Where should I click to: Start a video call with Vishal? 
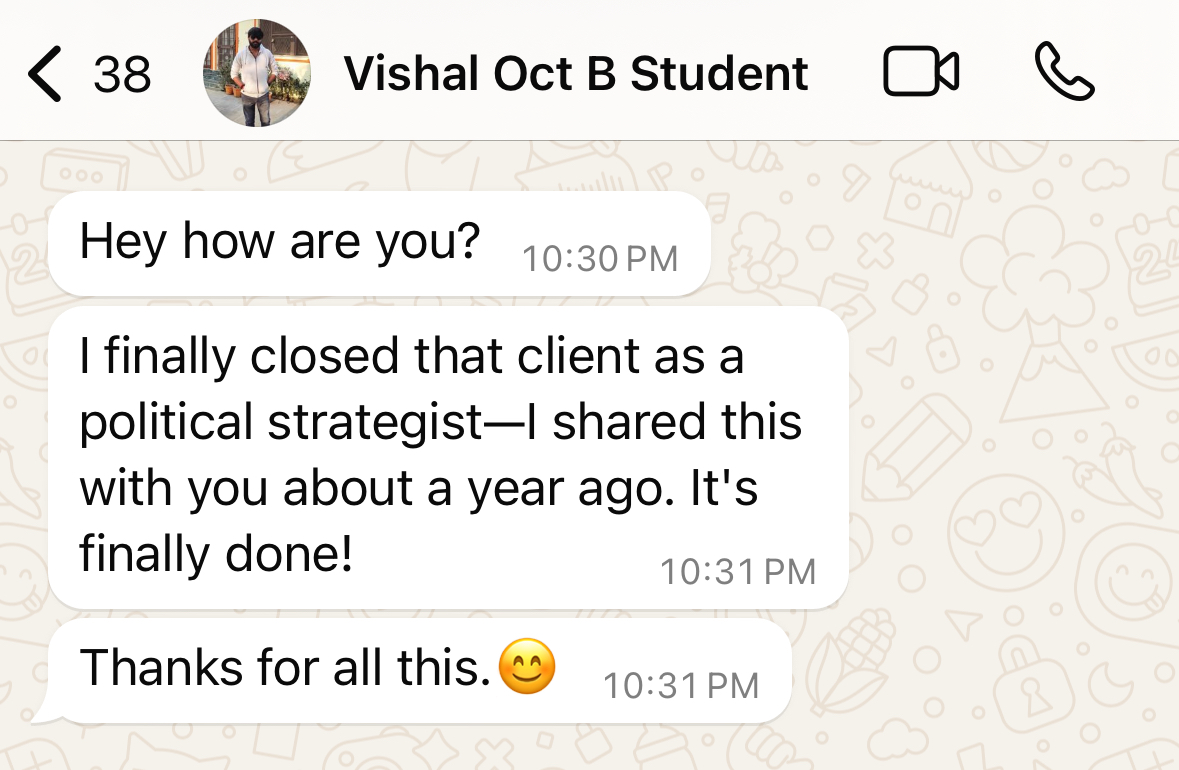click(x=921, y=73)
